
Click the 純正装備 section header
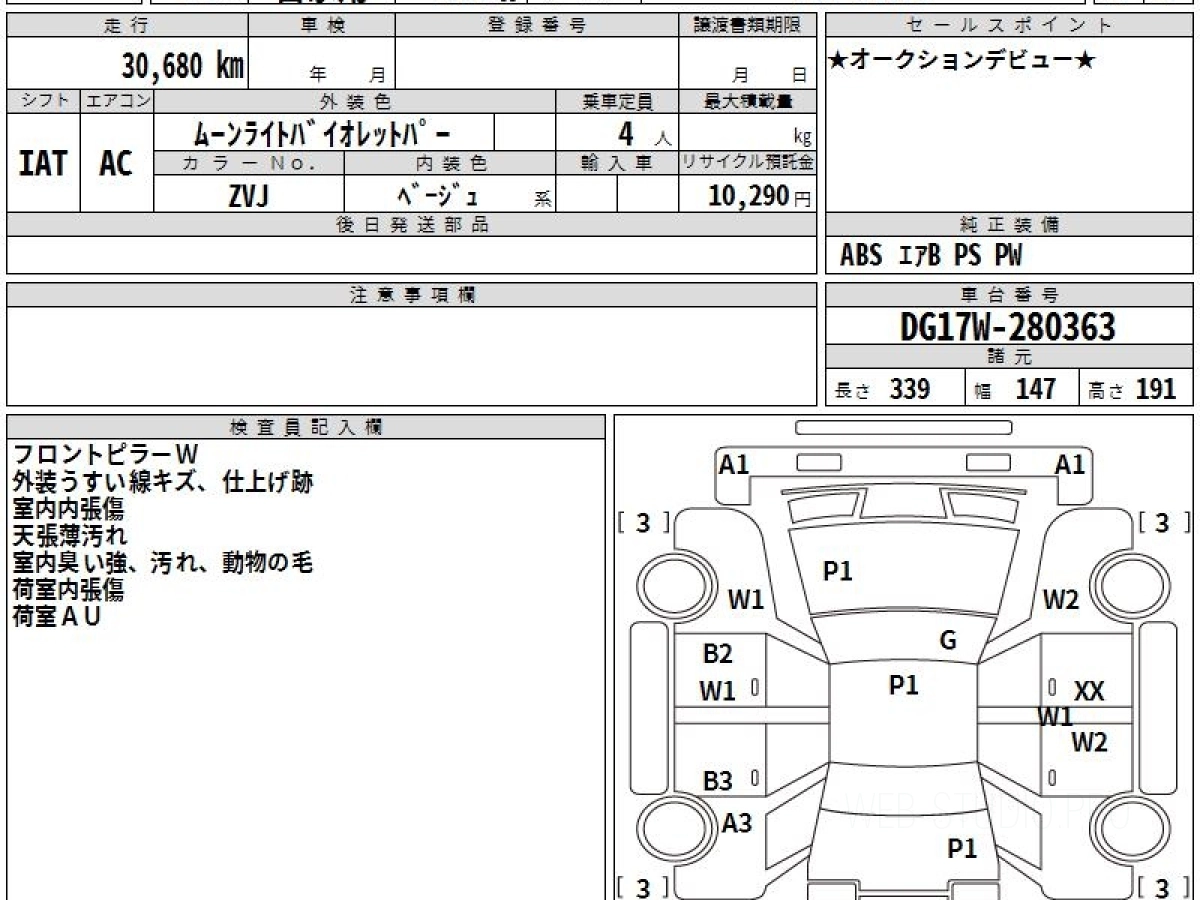(x=1010, y=225)
